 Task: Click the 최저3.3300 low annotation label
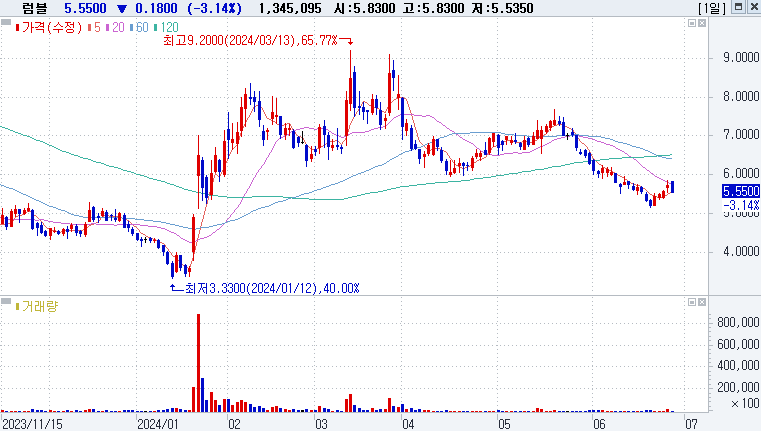pyautogui.click(x=272, y=288)
